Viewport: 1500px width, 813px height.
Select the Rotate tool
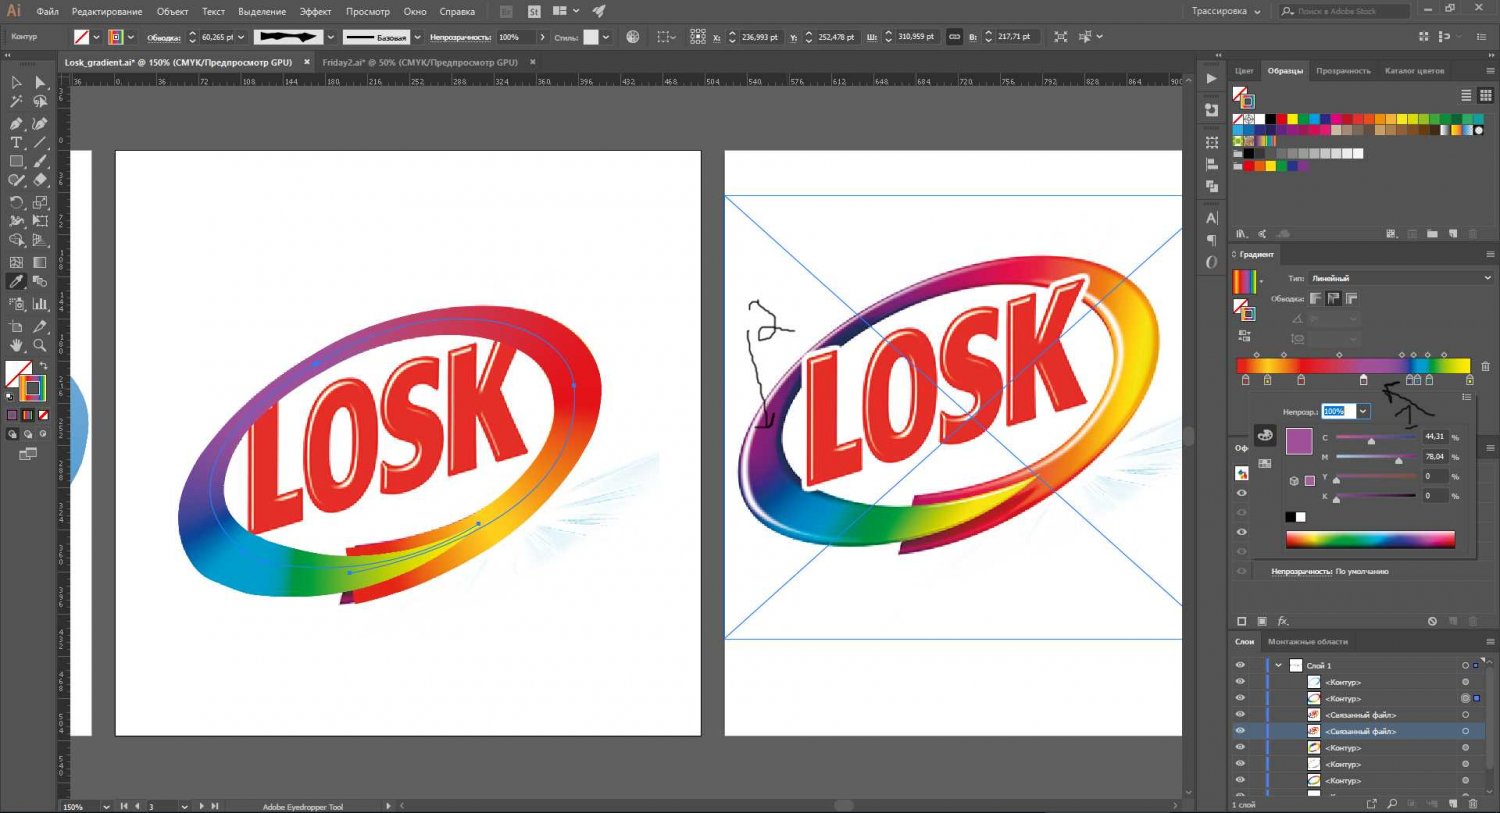click(x=16, y=202)
